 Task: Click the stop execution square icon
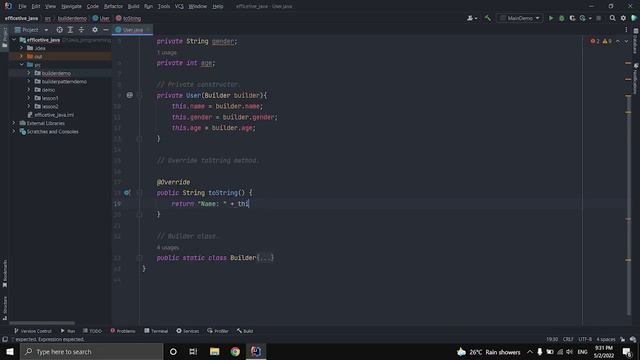tap(599, 18)
